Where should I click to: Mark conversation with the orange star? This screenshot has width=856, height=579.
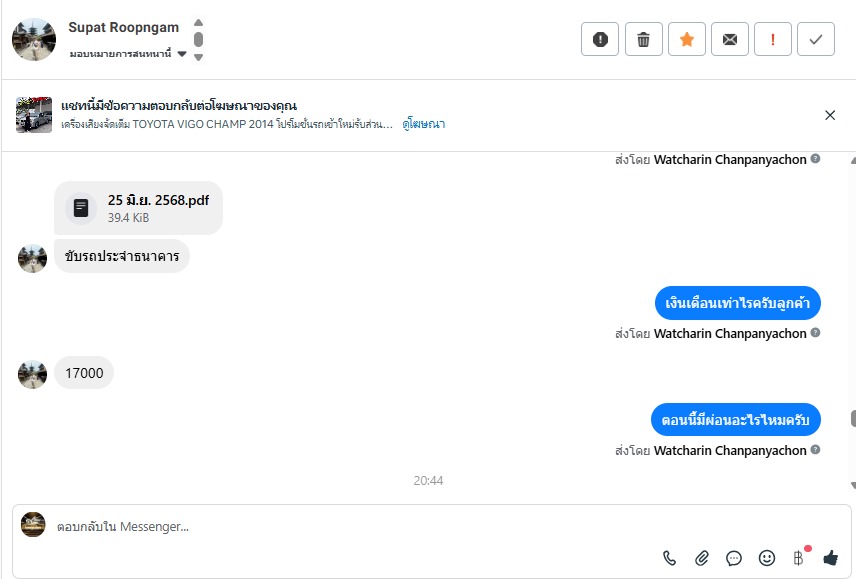click(x=686, y=39)
